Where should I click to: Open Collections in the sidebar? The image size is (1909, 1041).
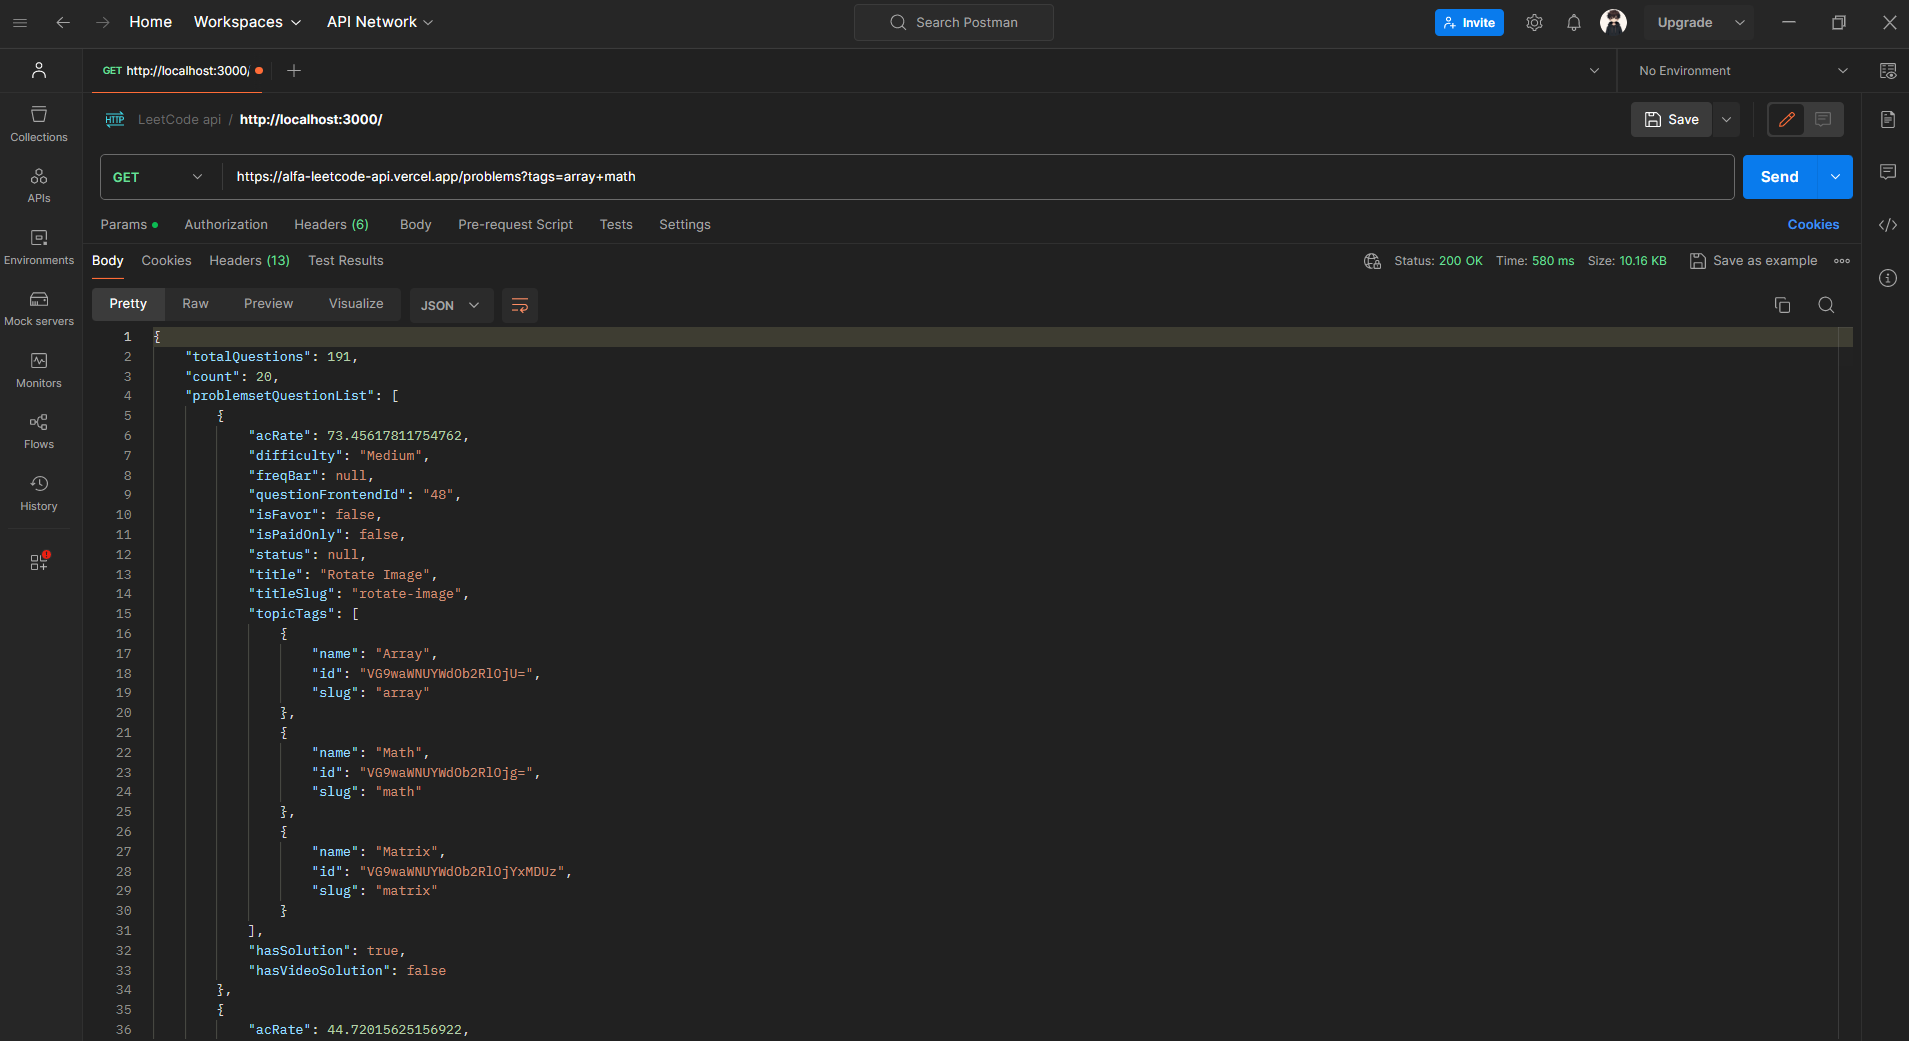[39, 124]
